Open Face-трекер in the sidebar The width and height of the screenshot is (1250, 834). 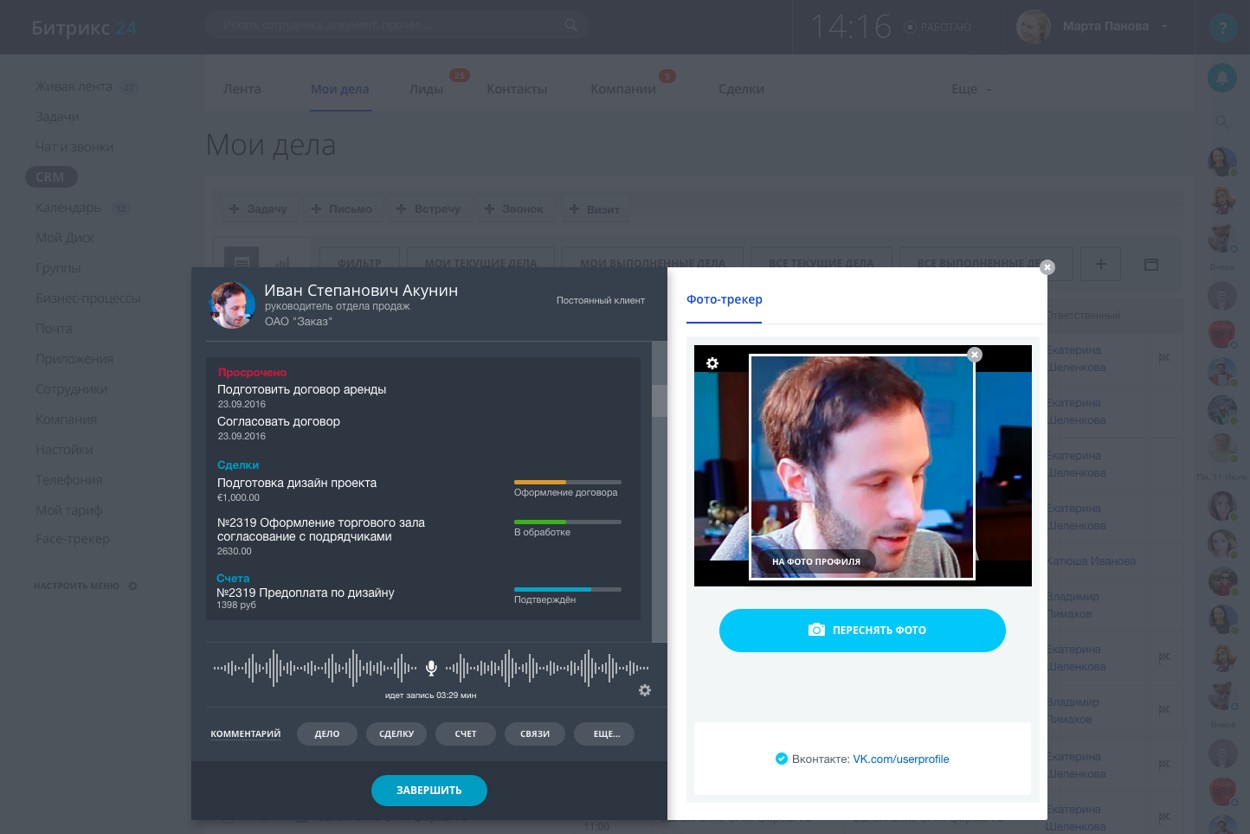(72, 539)
